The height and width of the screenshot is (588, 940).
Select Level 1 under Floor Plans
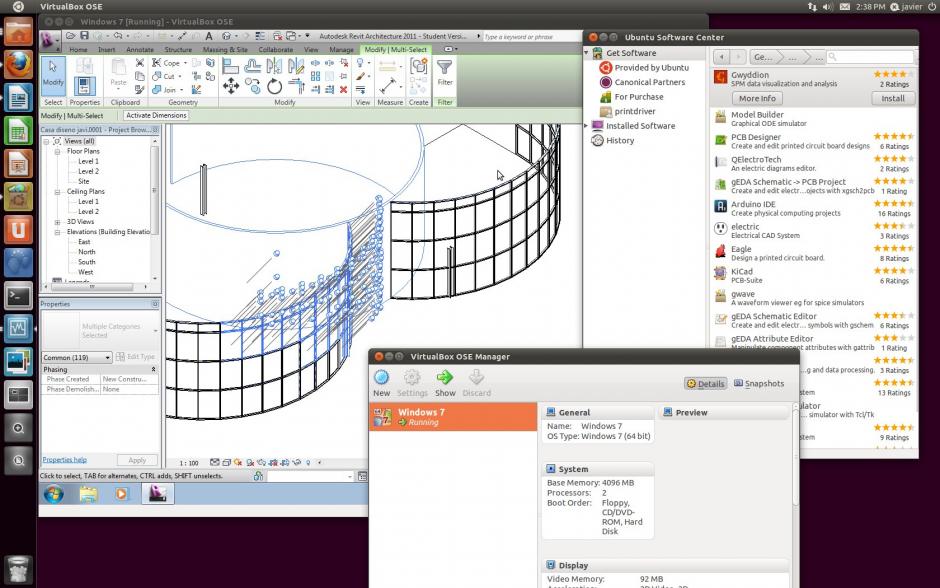88,161
